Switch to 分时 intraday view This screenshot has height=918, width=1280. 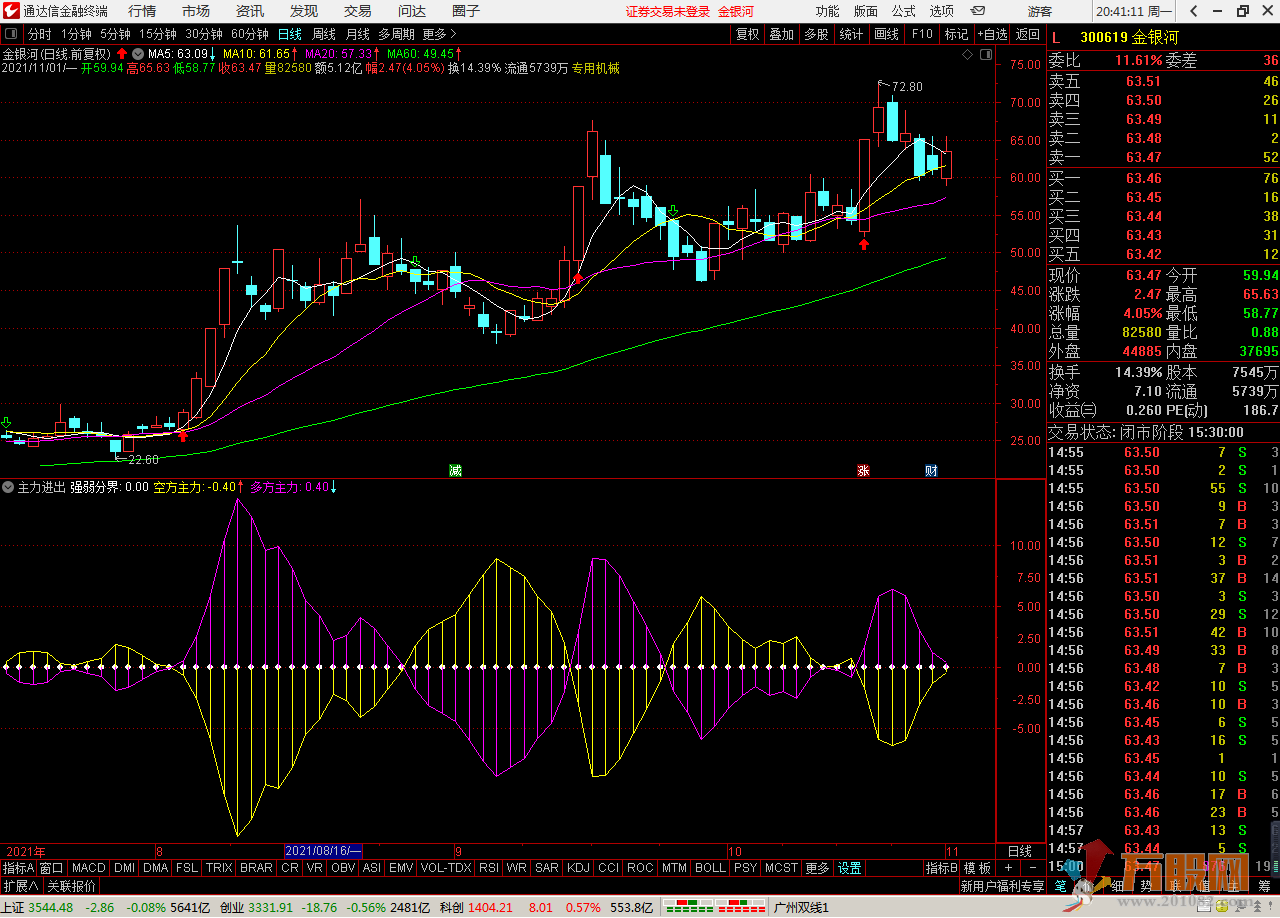[39, 34]
